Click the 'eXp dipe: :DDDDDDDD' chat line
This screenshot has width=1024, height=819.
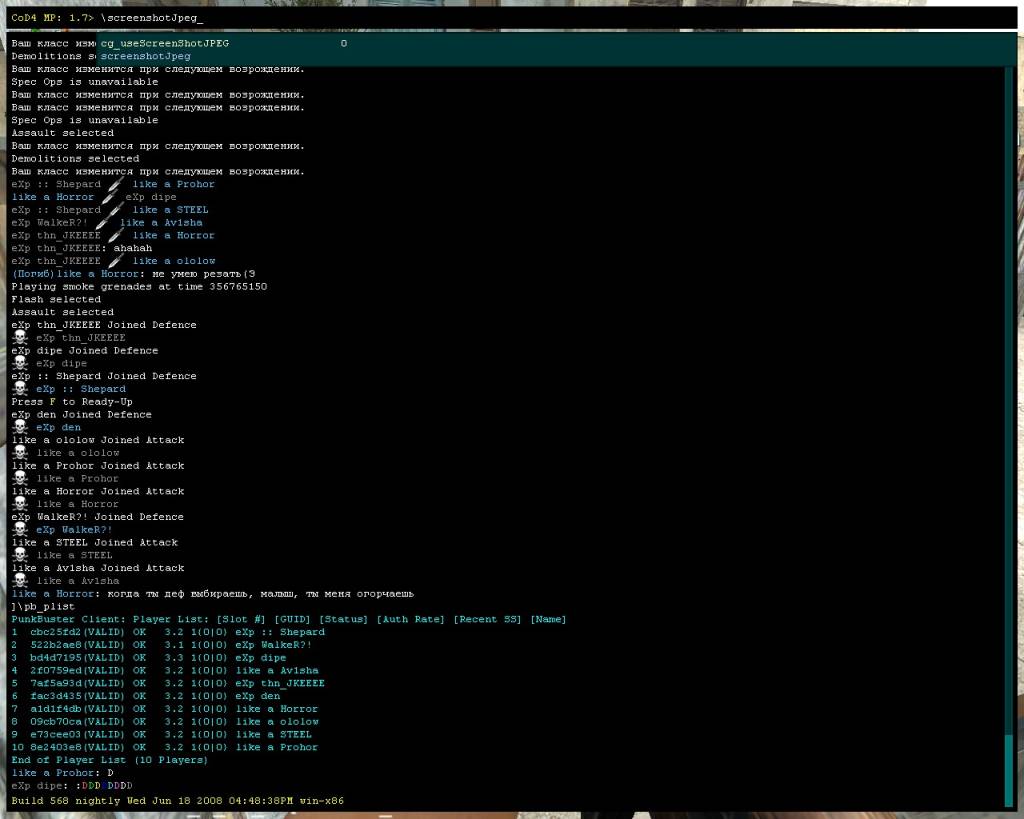pos(72,786)
